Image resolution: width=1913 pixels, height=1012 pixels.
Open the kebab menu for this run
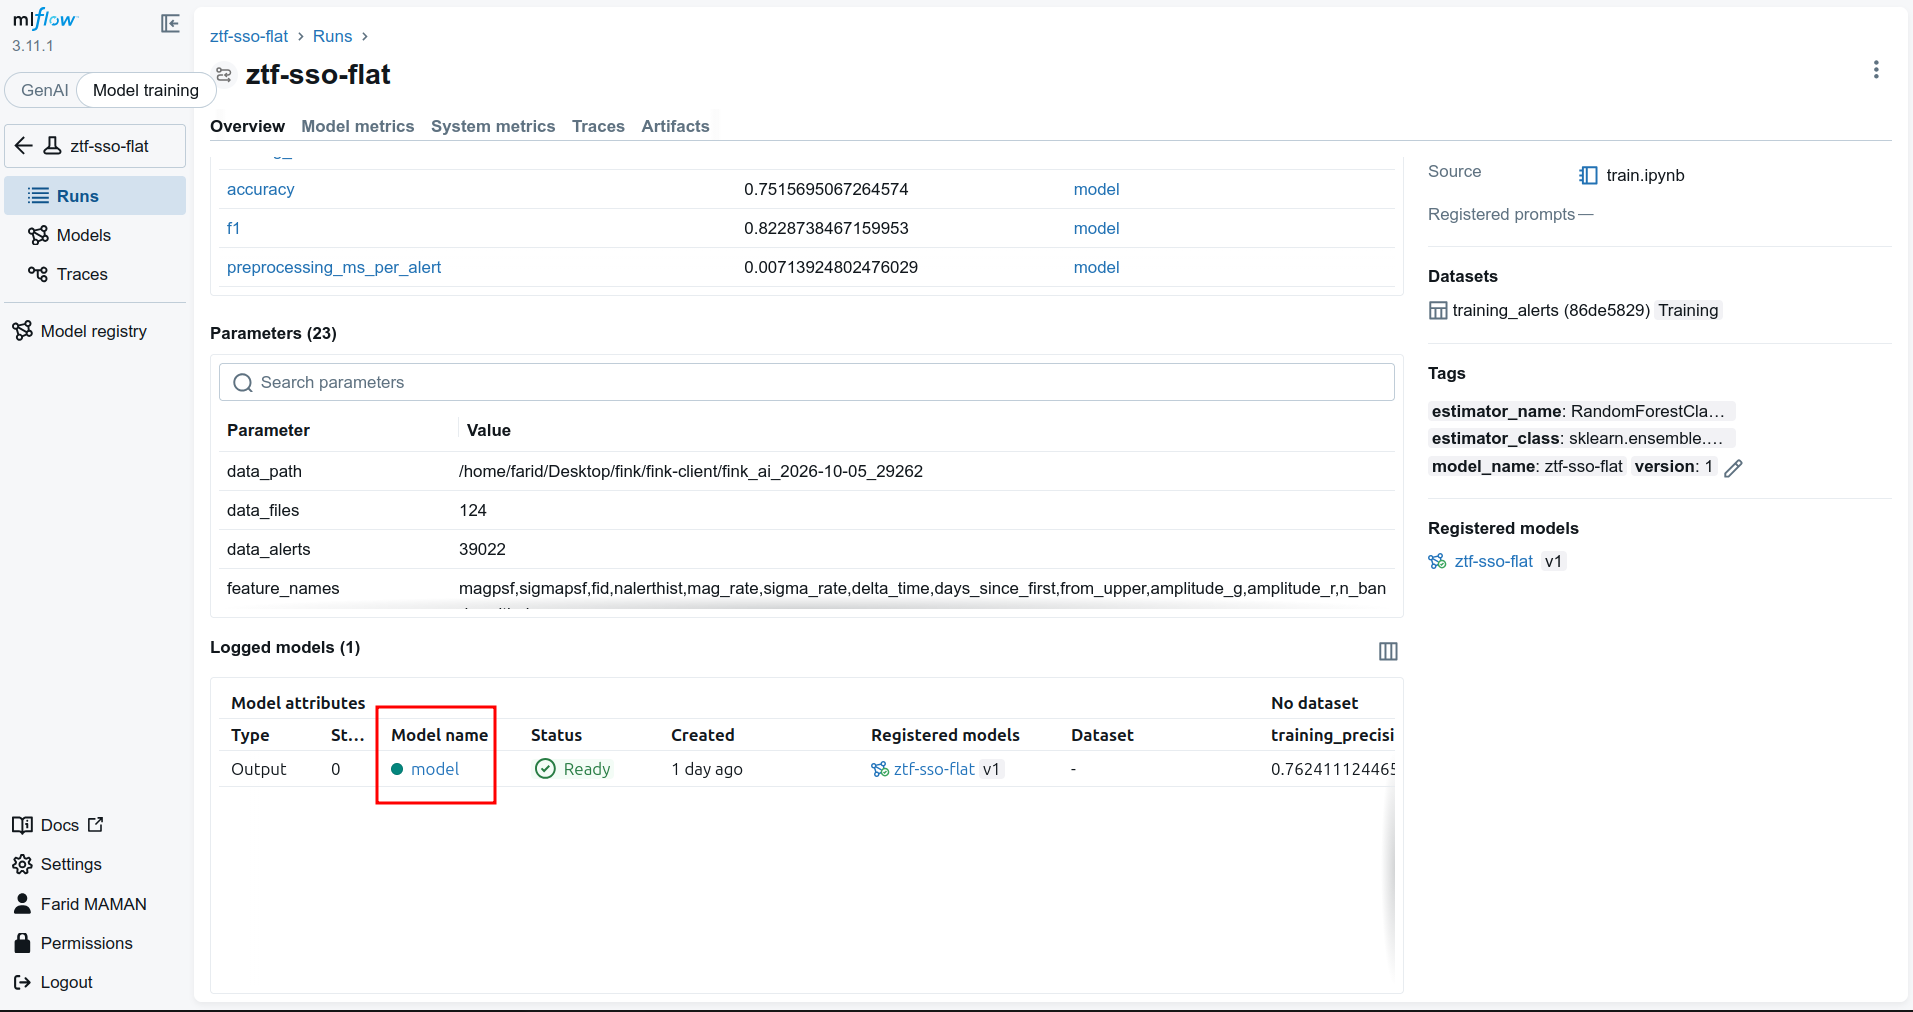(1875, 69)
